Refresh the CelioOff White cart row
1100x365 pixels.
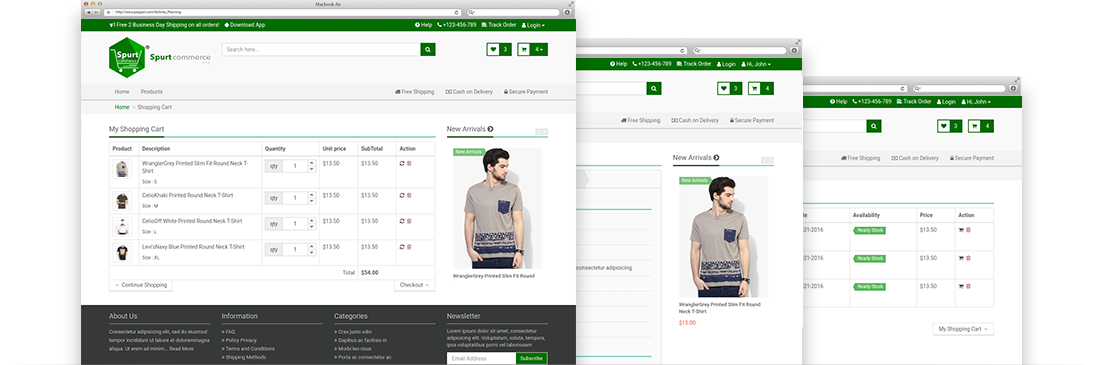pos(402,220)
